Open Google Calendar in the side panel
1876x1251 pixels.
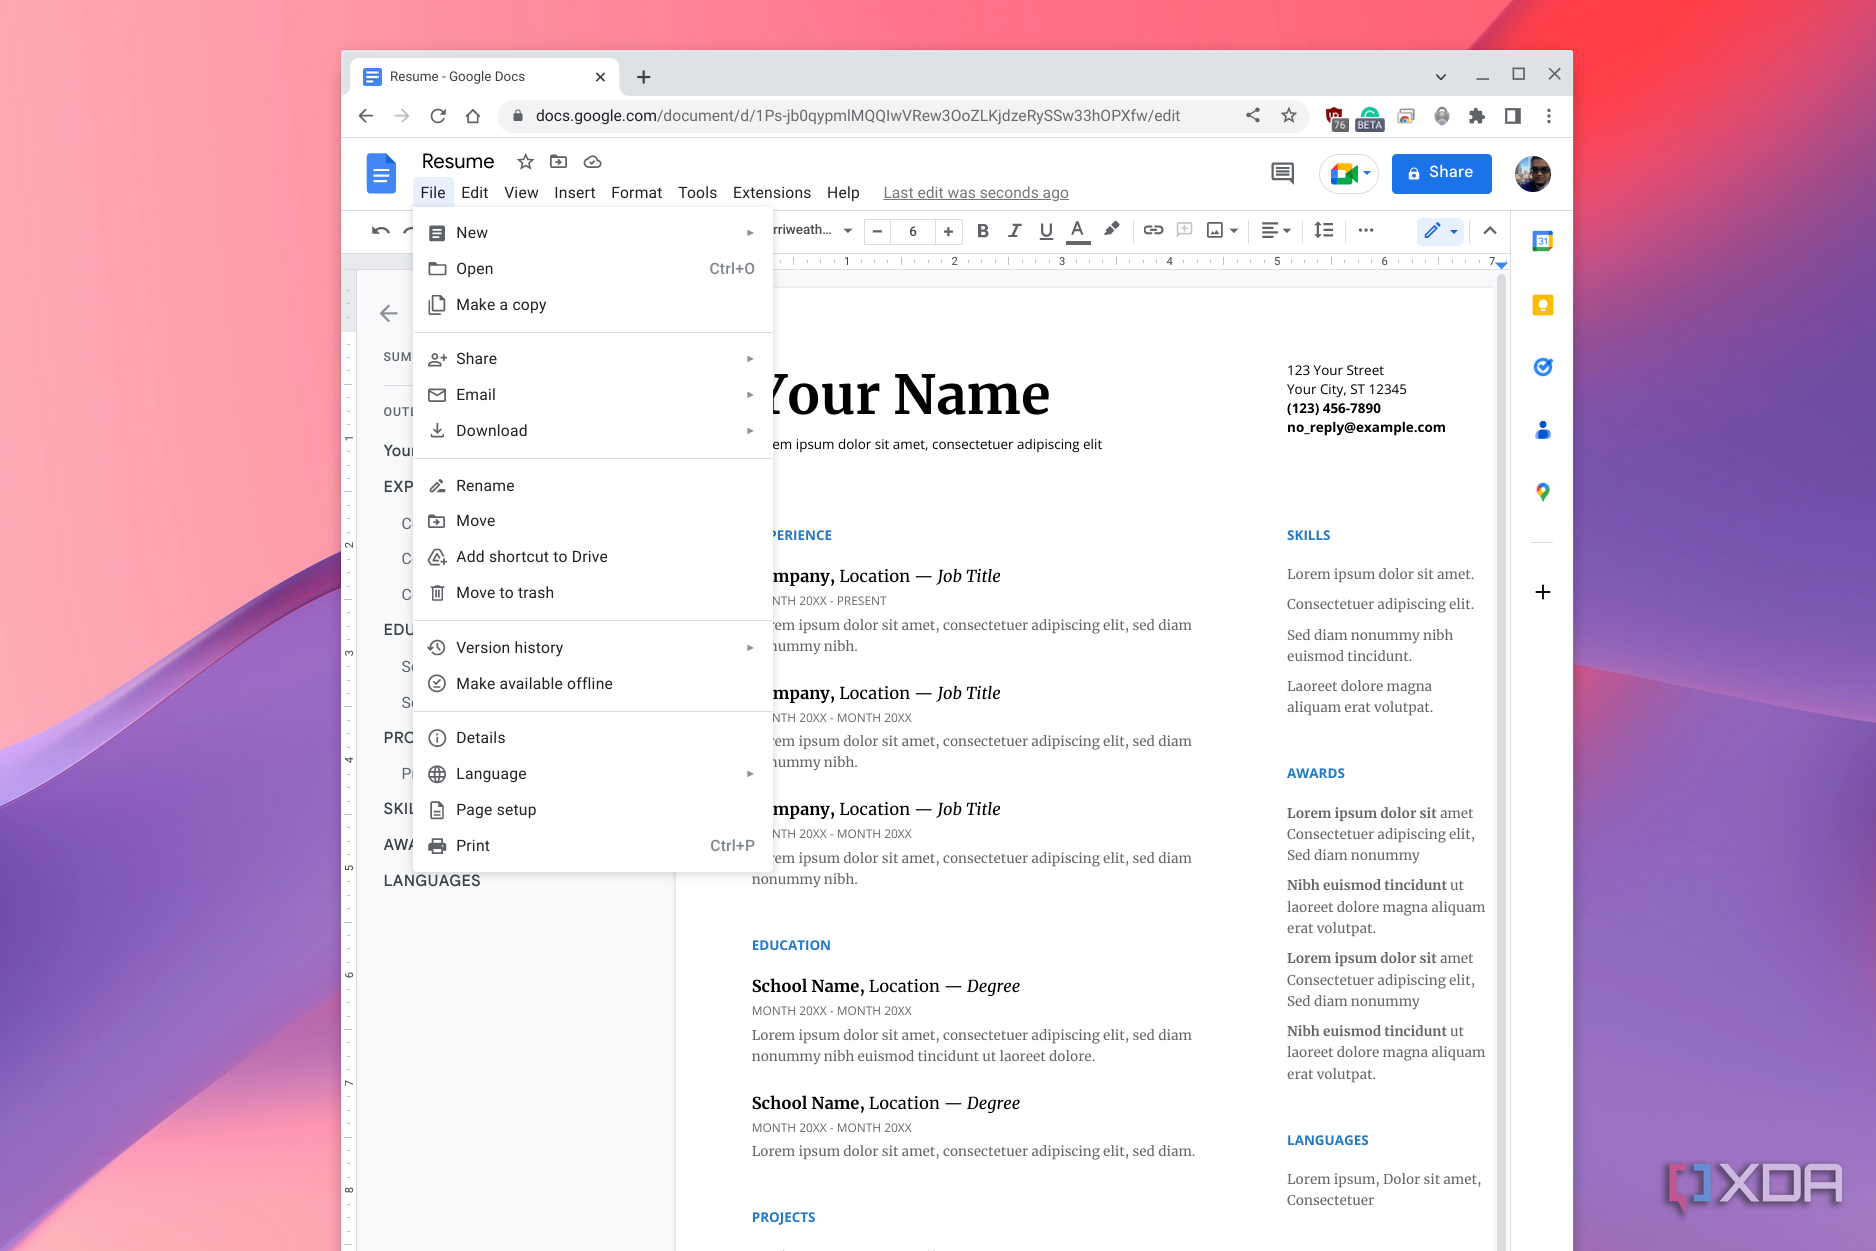(1543, 241)
